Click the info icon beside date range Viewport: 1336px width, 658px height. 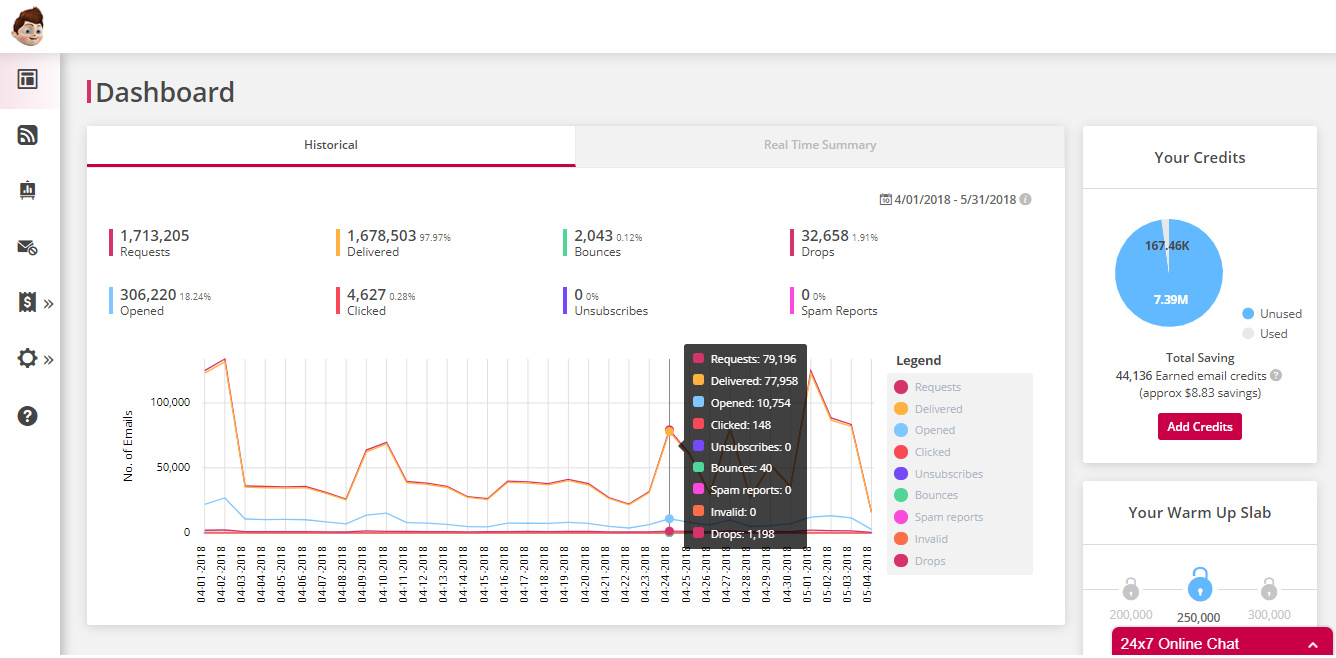point(1025,199)
